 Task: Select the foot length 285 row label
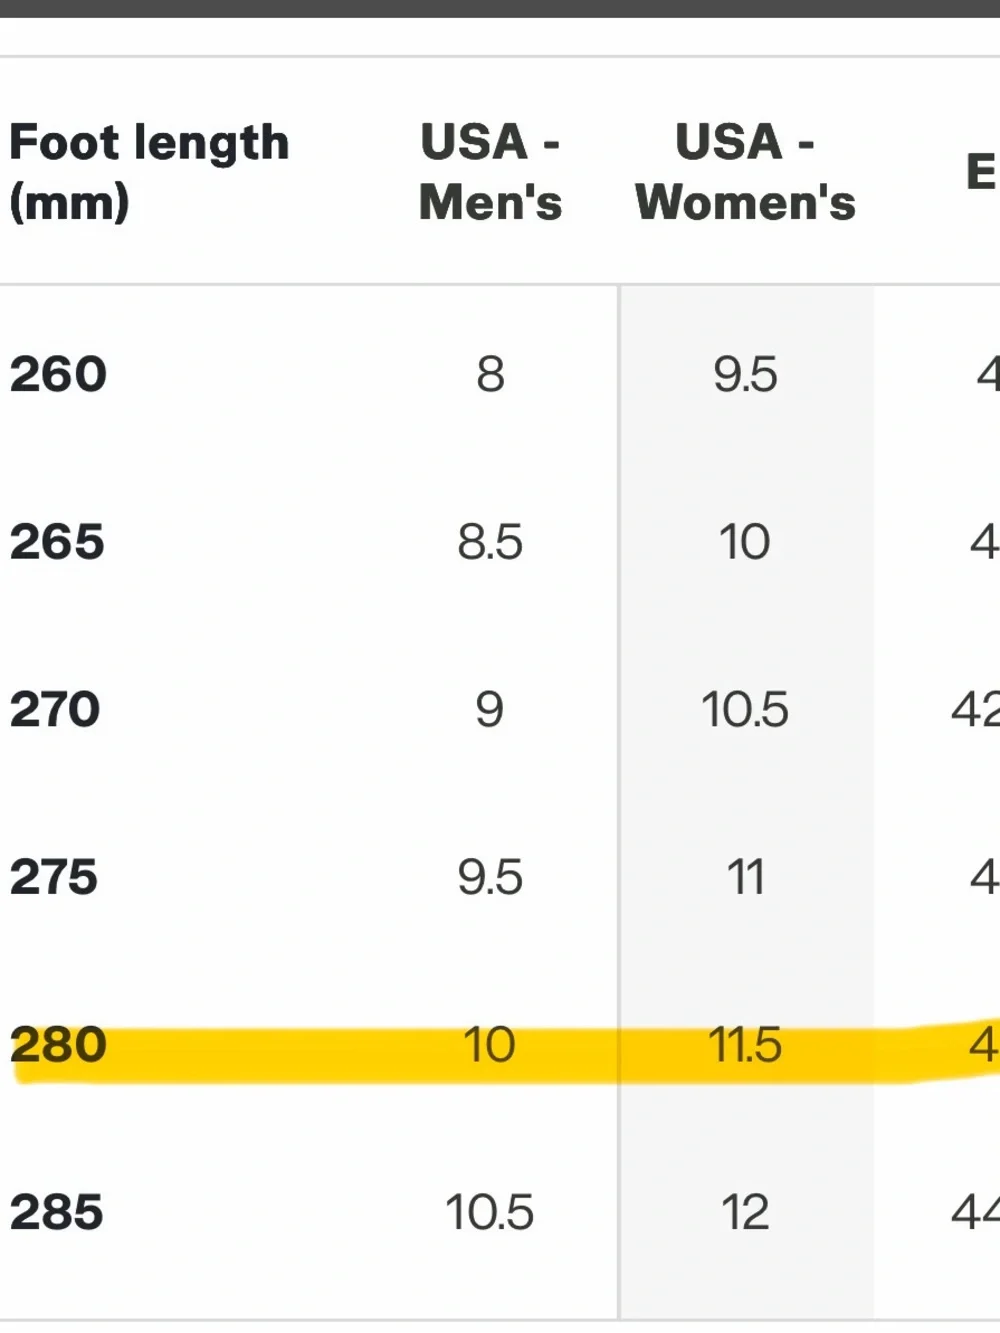[x=57, y=1213]
